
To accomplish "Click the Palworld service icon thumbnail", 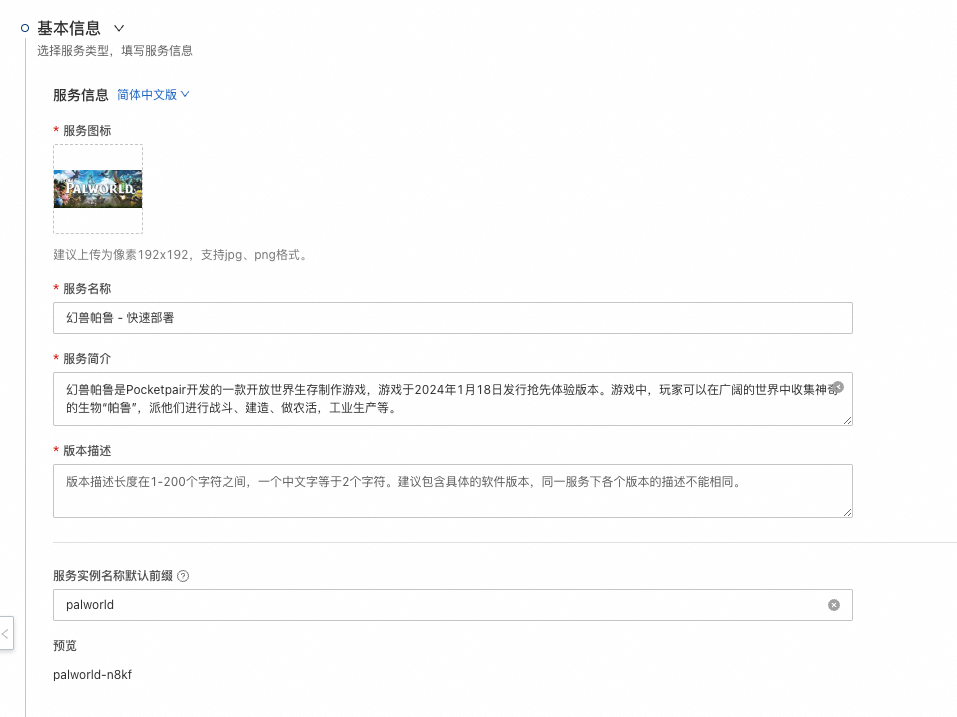I will coord(98,189).
